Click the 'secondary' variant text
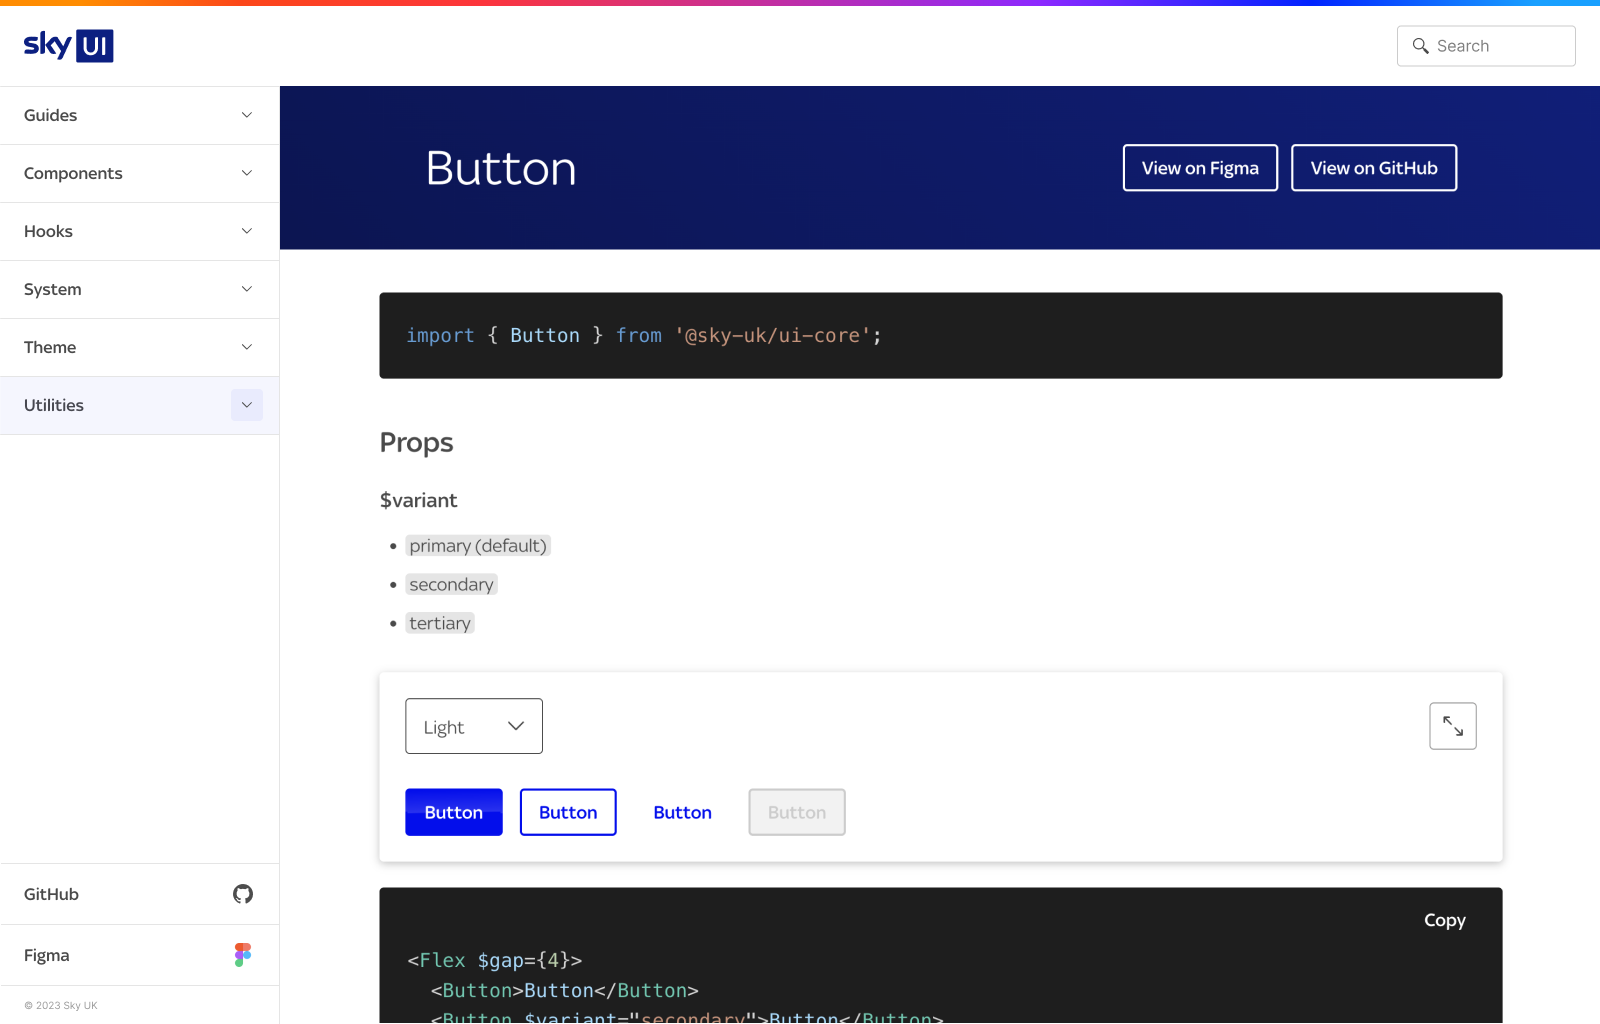 [451, 585]
